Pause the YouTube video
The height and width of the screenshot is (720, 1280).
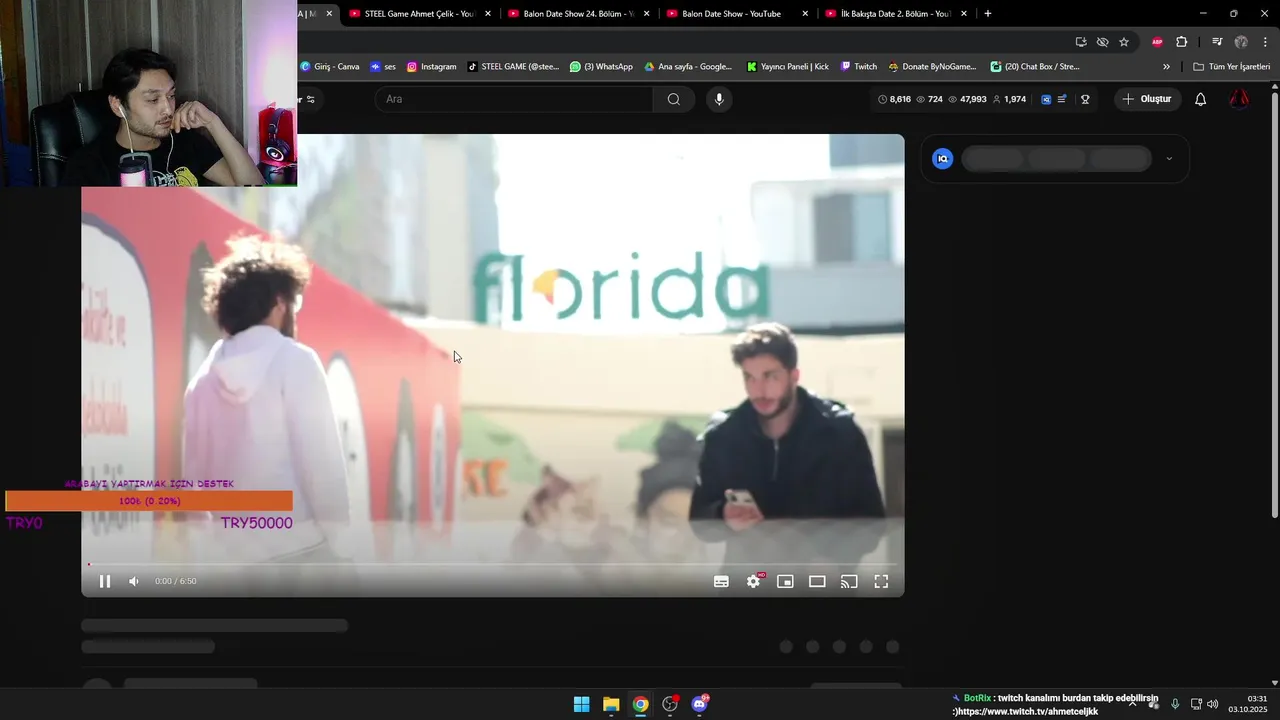pyautogui.click(x=105, y=581)
